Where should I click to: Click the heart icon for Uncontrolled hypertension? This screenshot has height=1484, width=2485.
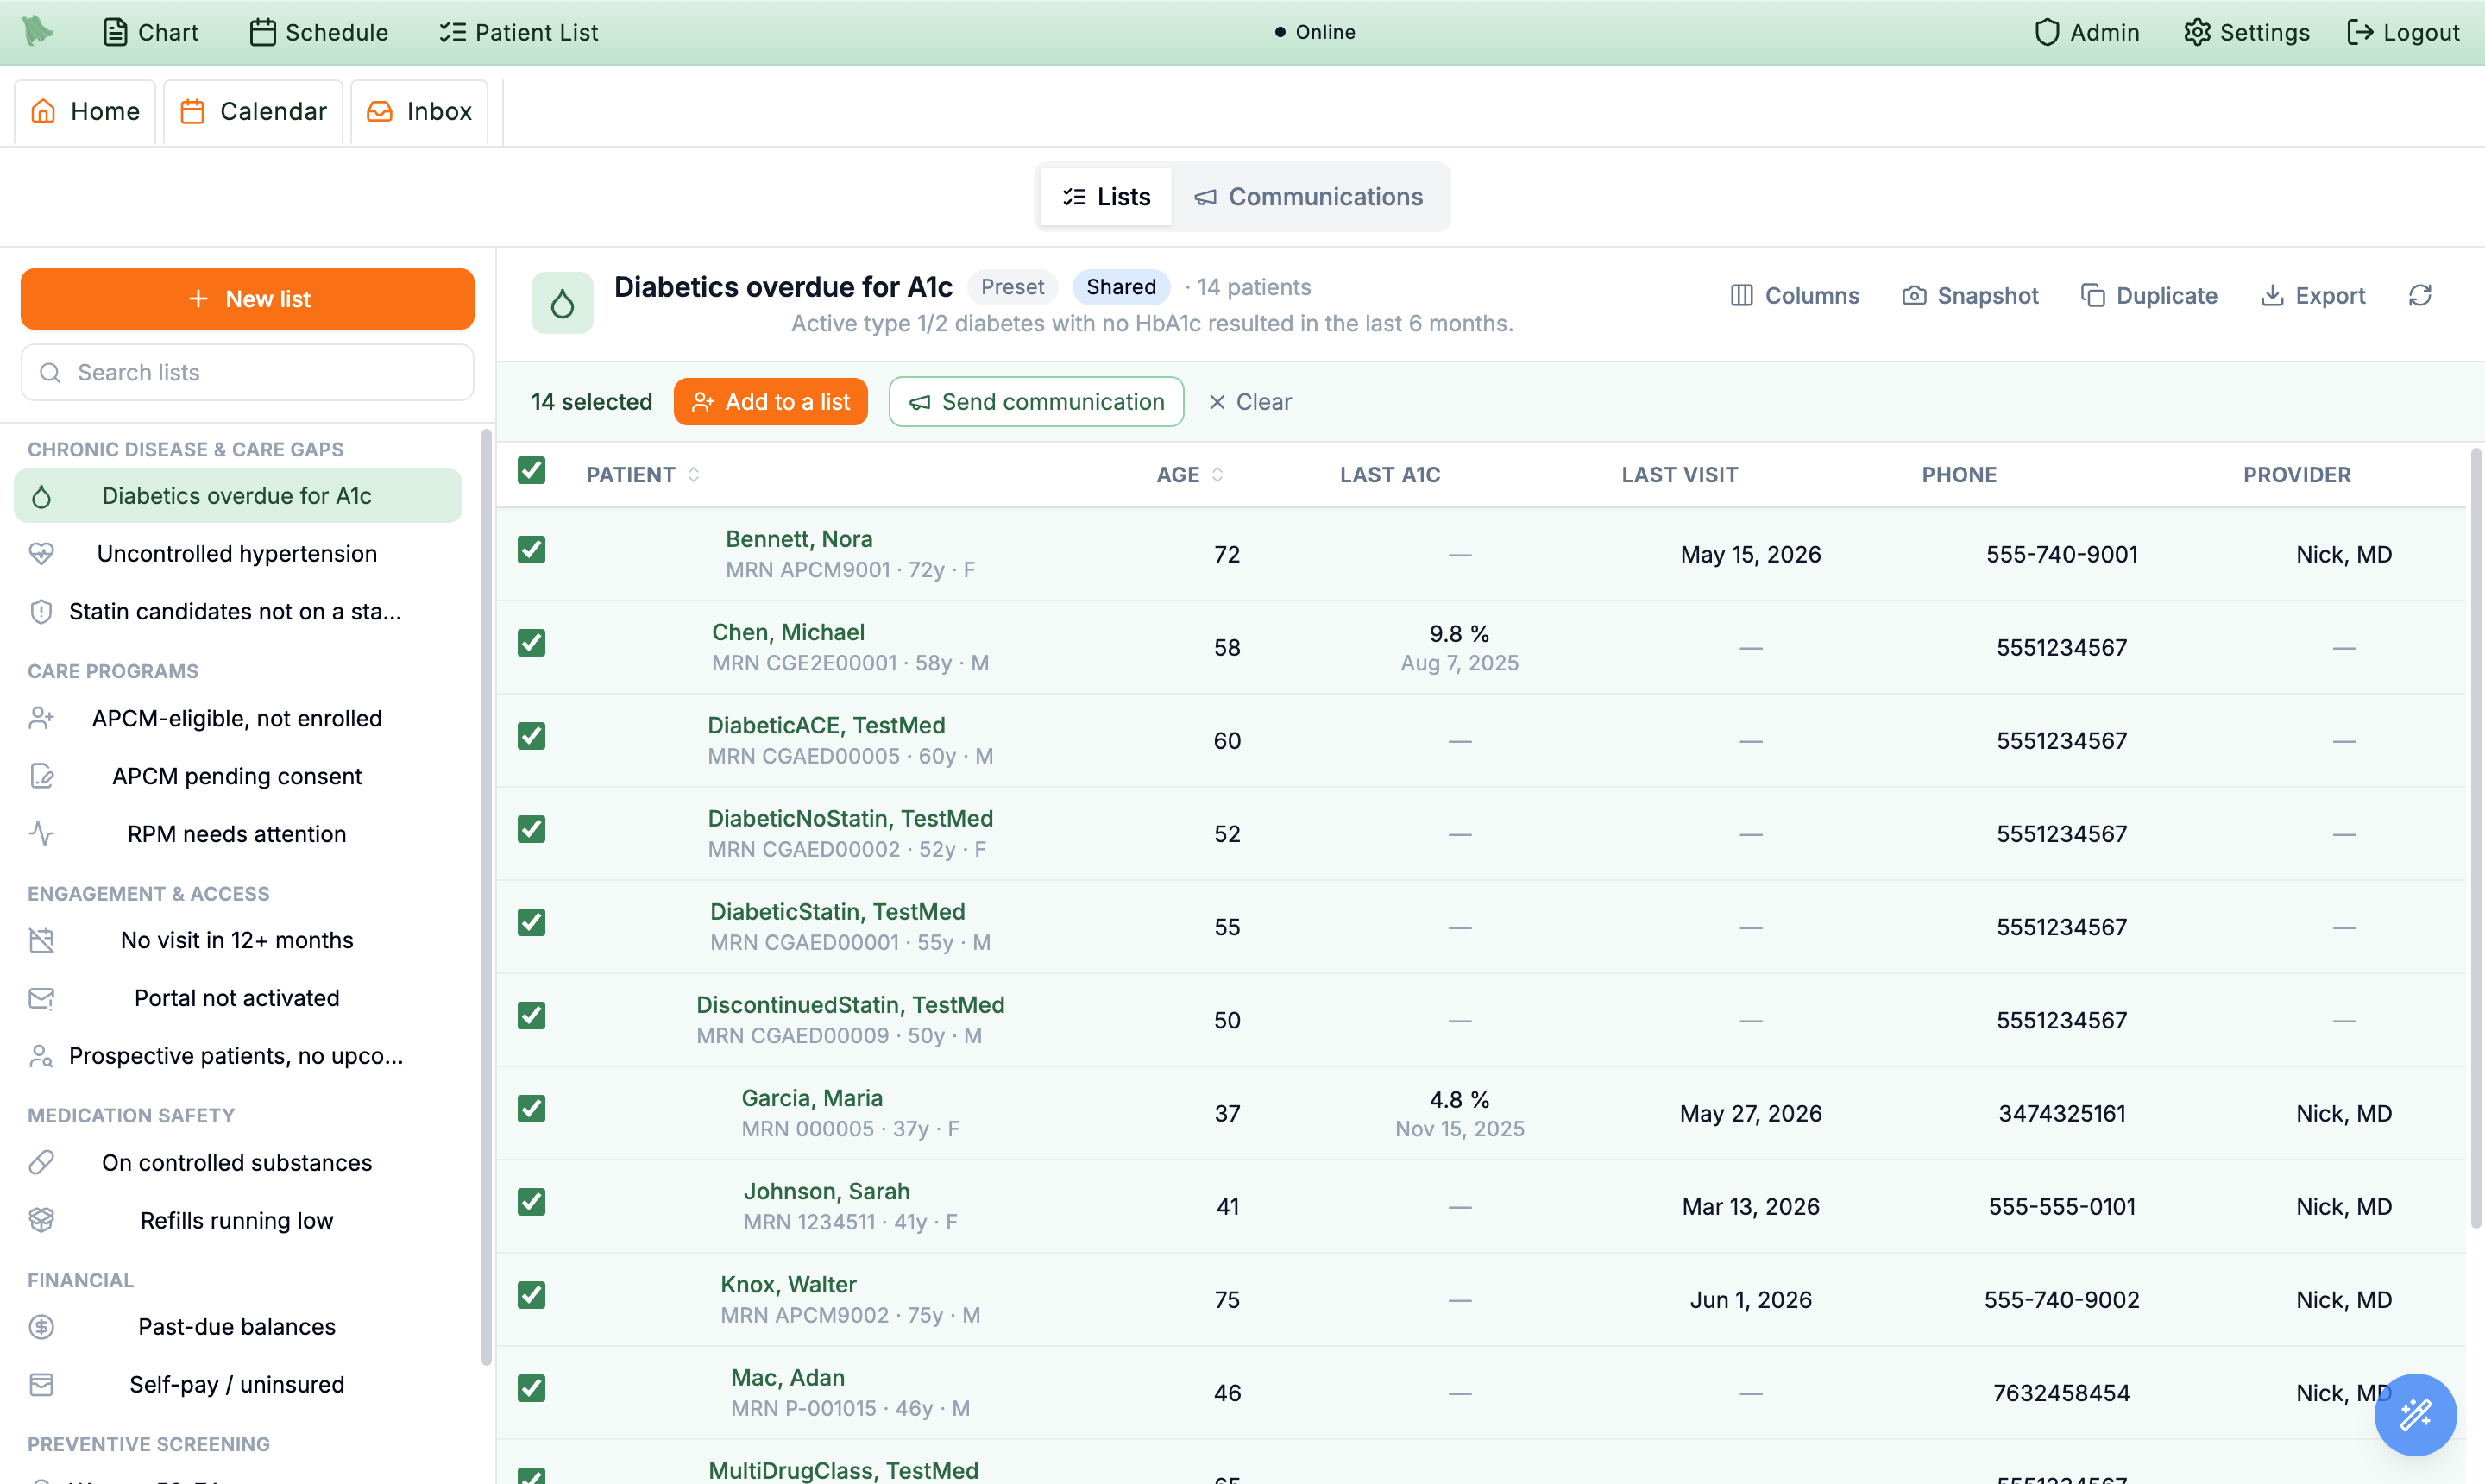pyautogui.click(x=41, y=553)
